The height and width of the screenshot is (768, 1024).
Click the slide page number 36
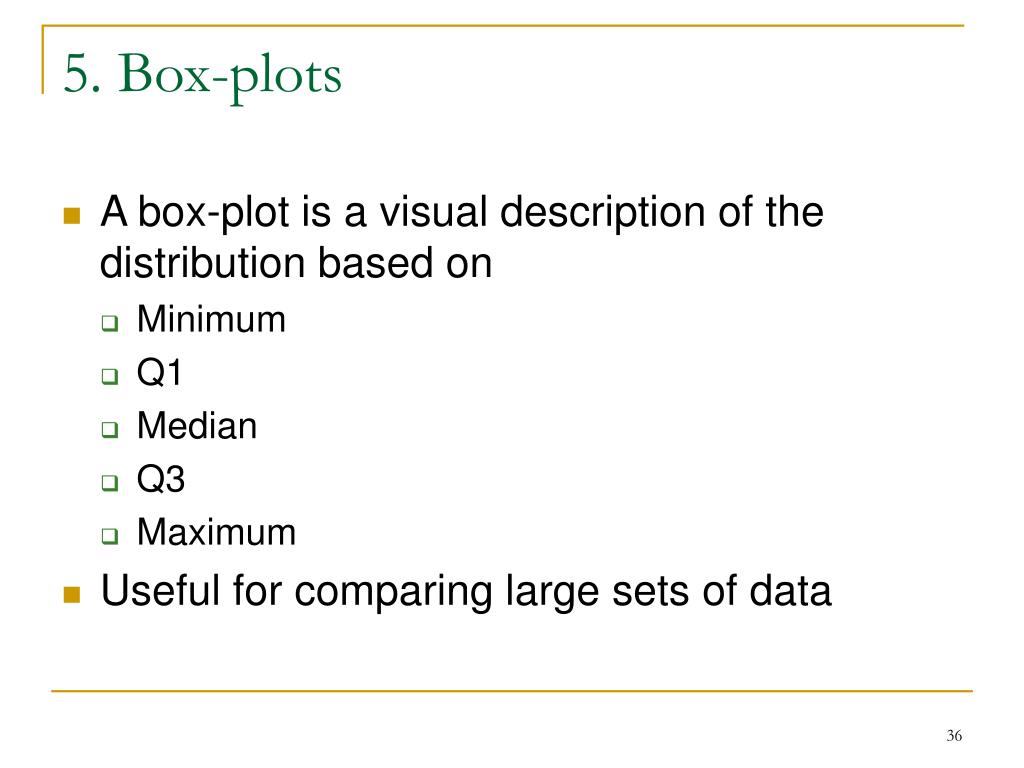[x=954, y=736]
